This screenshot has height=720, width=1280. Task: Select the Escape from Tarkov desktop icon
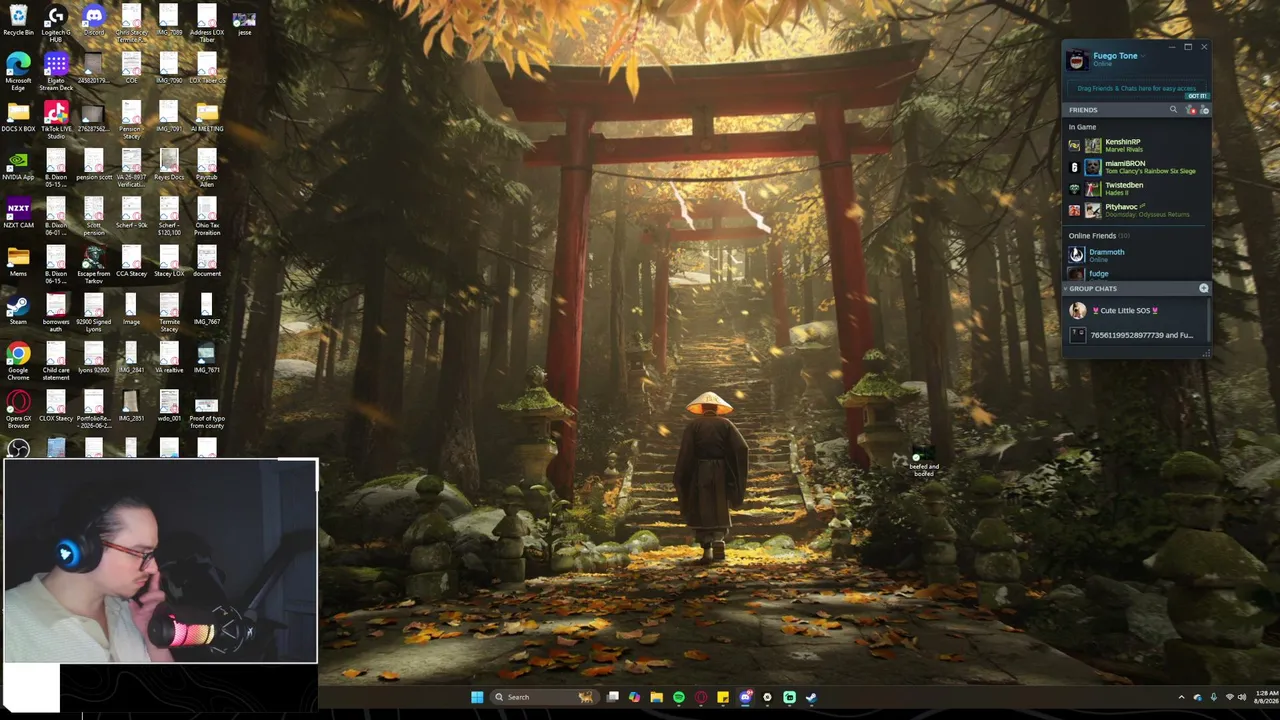(x=94, y=265)
